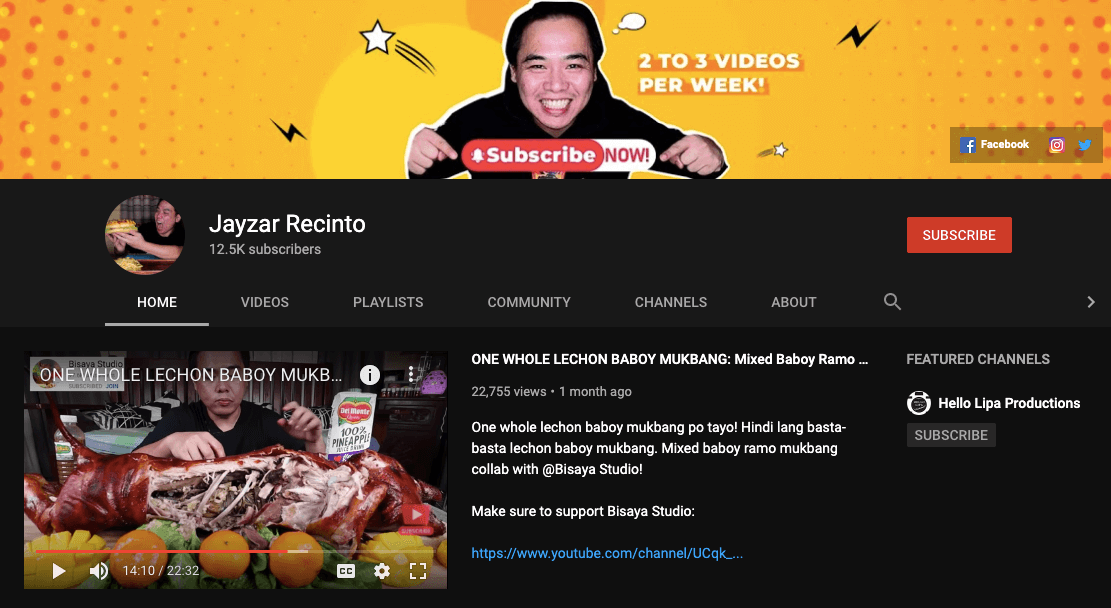The width and height of the screenshot is (1111, 608).
Task: Open the Instagram icon in the banner
Action: click(1056, 145)
